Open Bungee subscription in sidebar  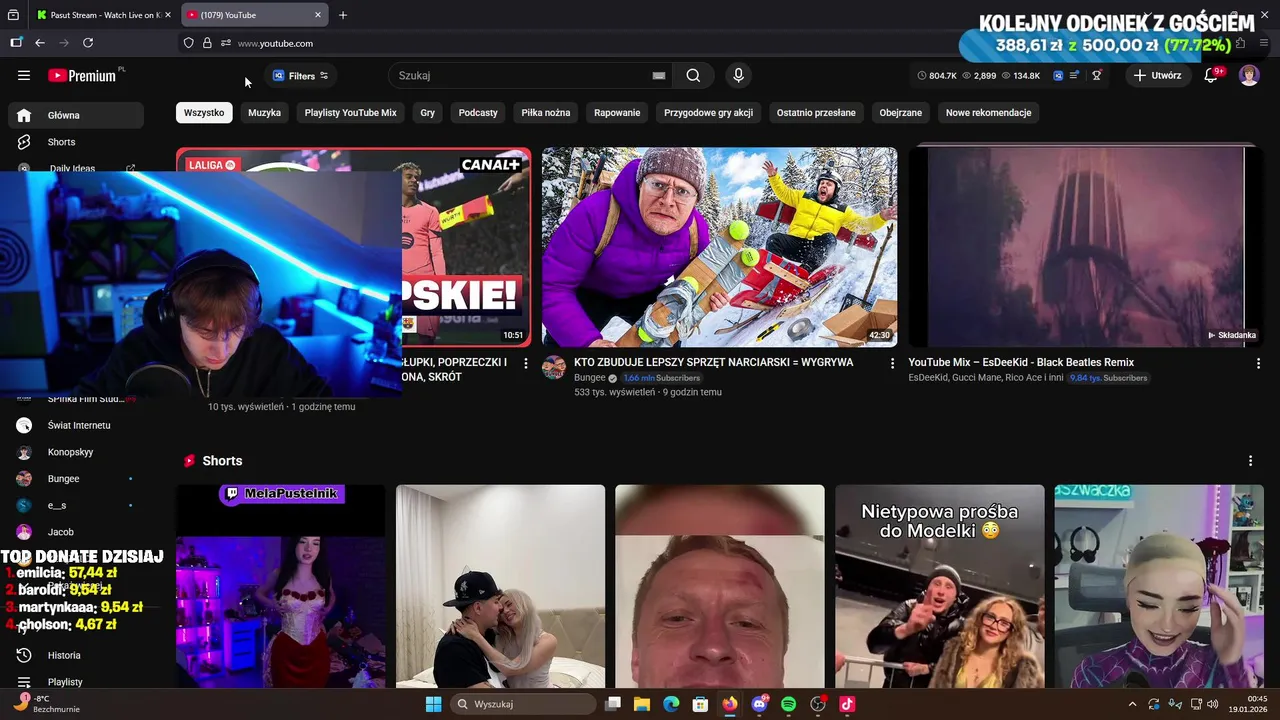(76, 479)
